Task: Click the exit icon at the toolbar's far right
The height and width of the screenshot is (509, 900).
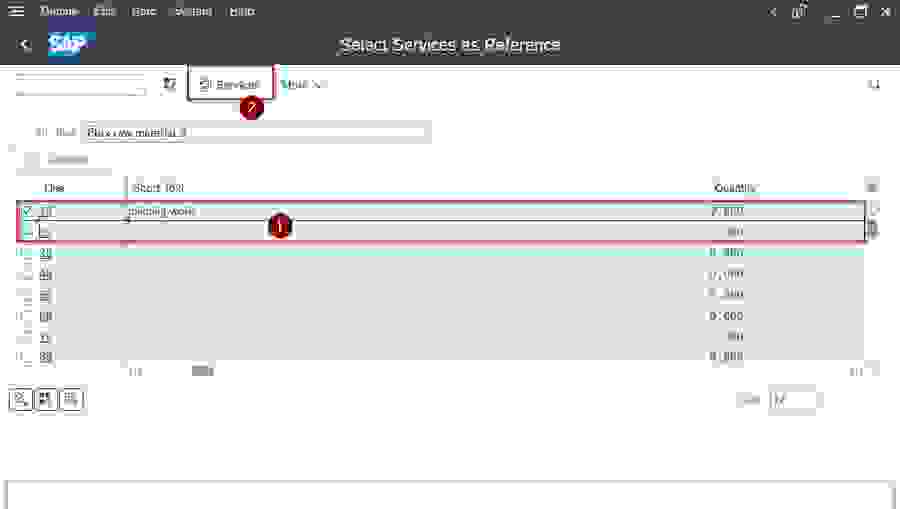Action: [x=873, y=85]
